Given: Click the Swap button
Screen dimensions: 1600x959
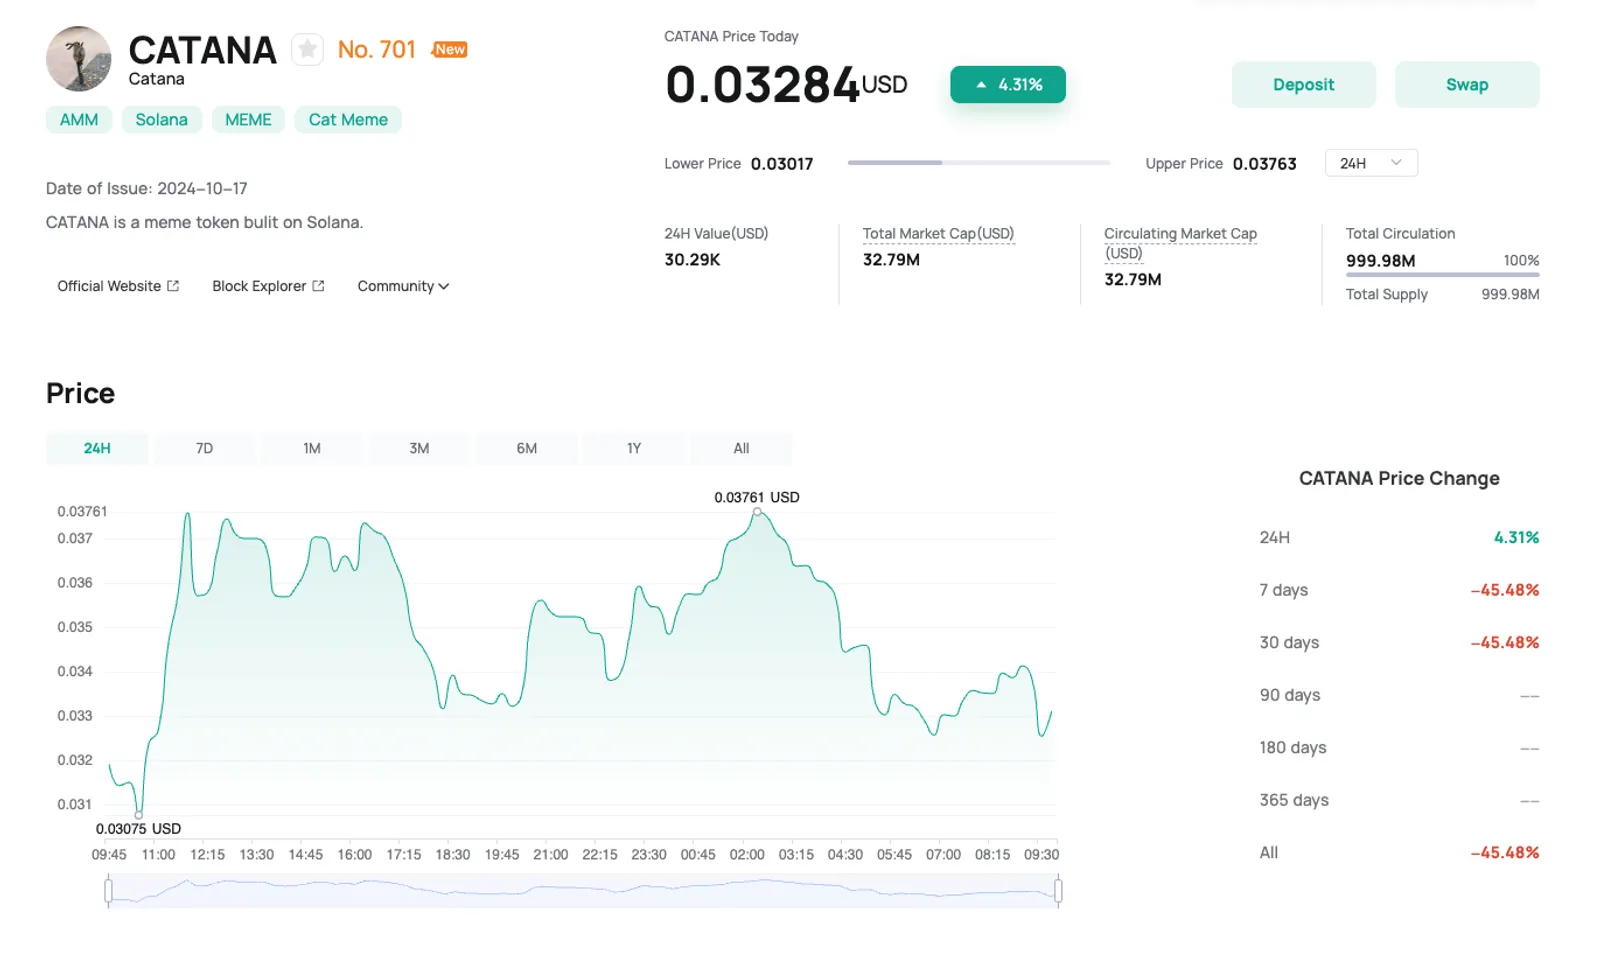Looking at the screenshot, I should (x=1467, y=85).
